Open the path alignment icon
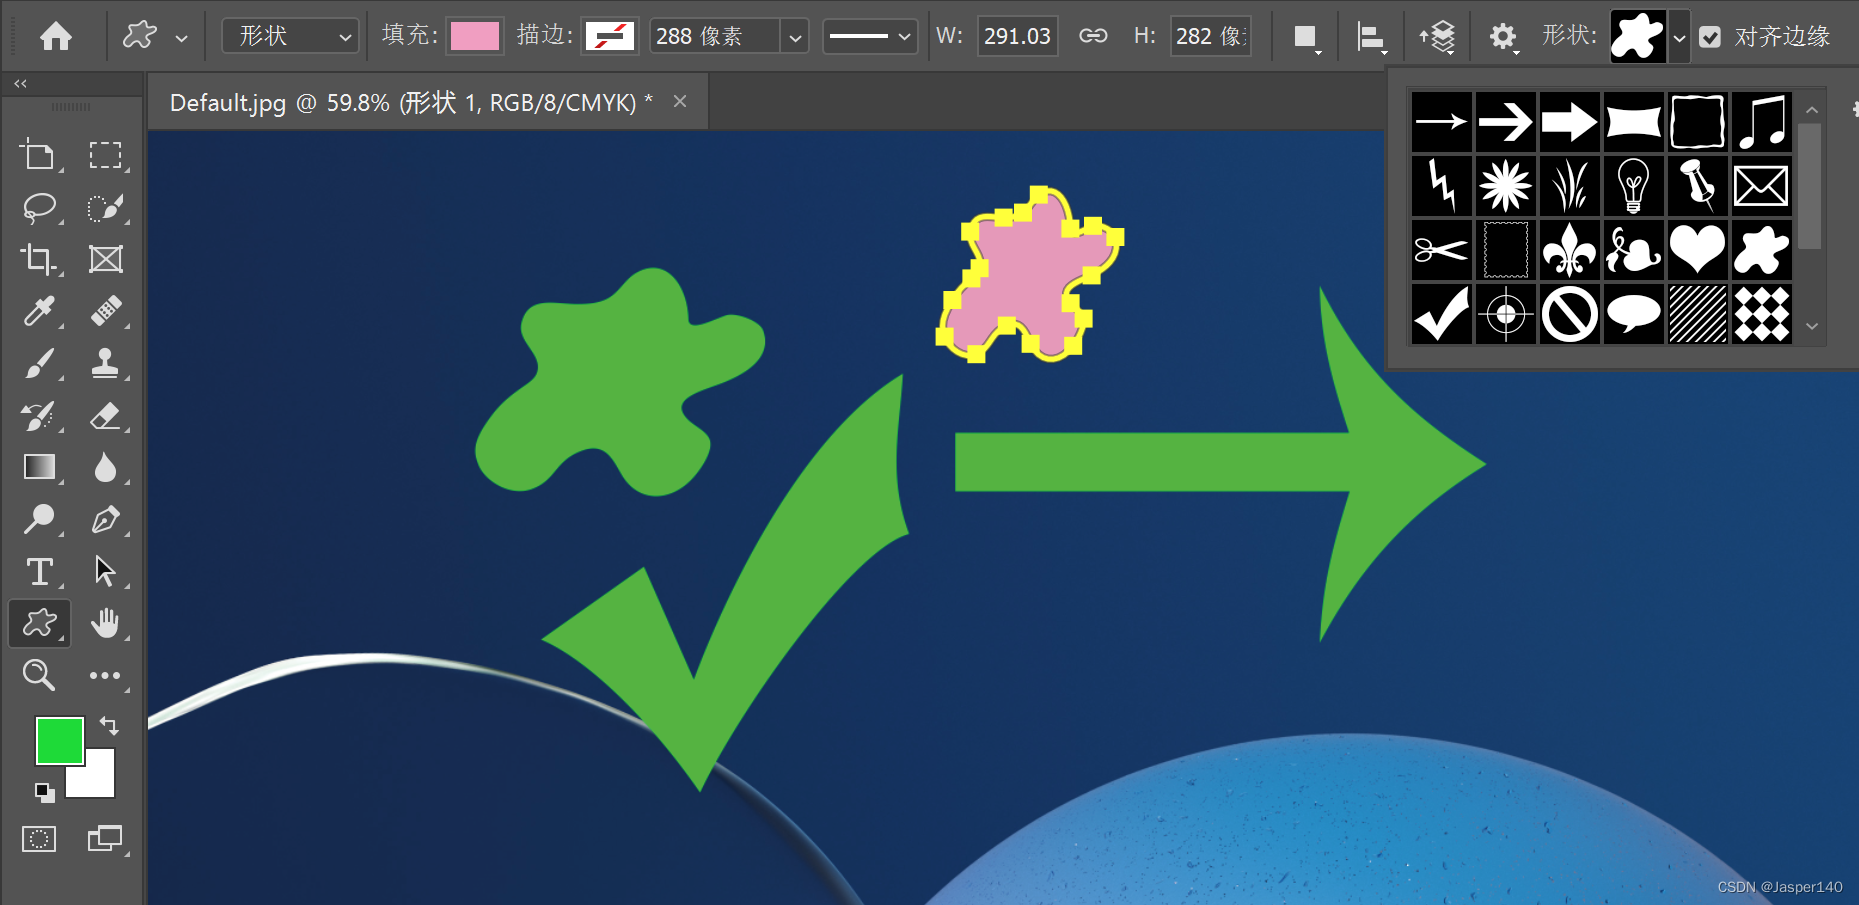Image resolution: width=1859 pixels, height=905 pixels. pyautogui.click(x=1371, y=38)
